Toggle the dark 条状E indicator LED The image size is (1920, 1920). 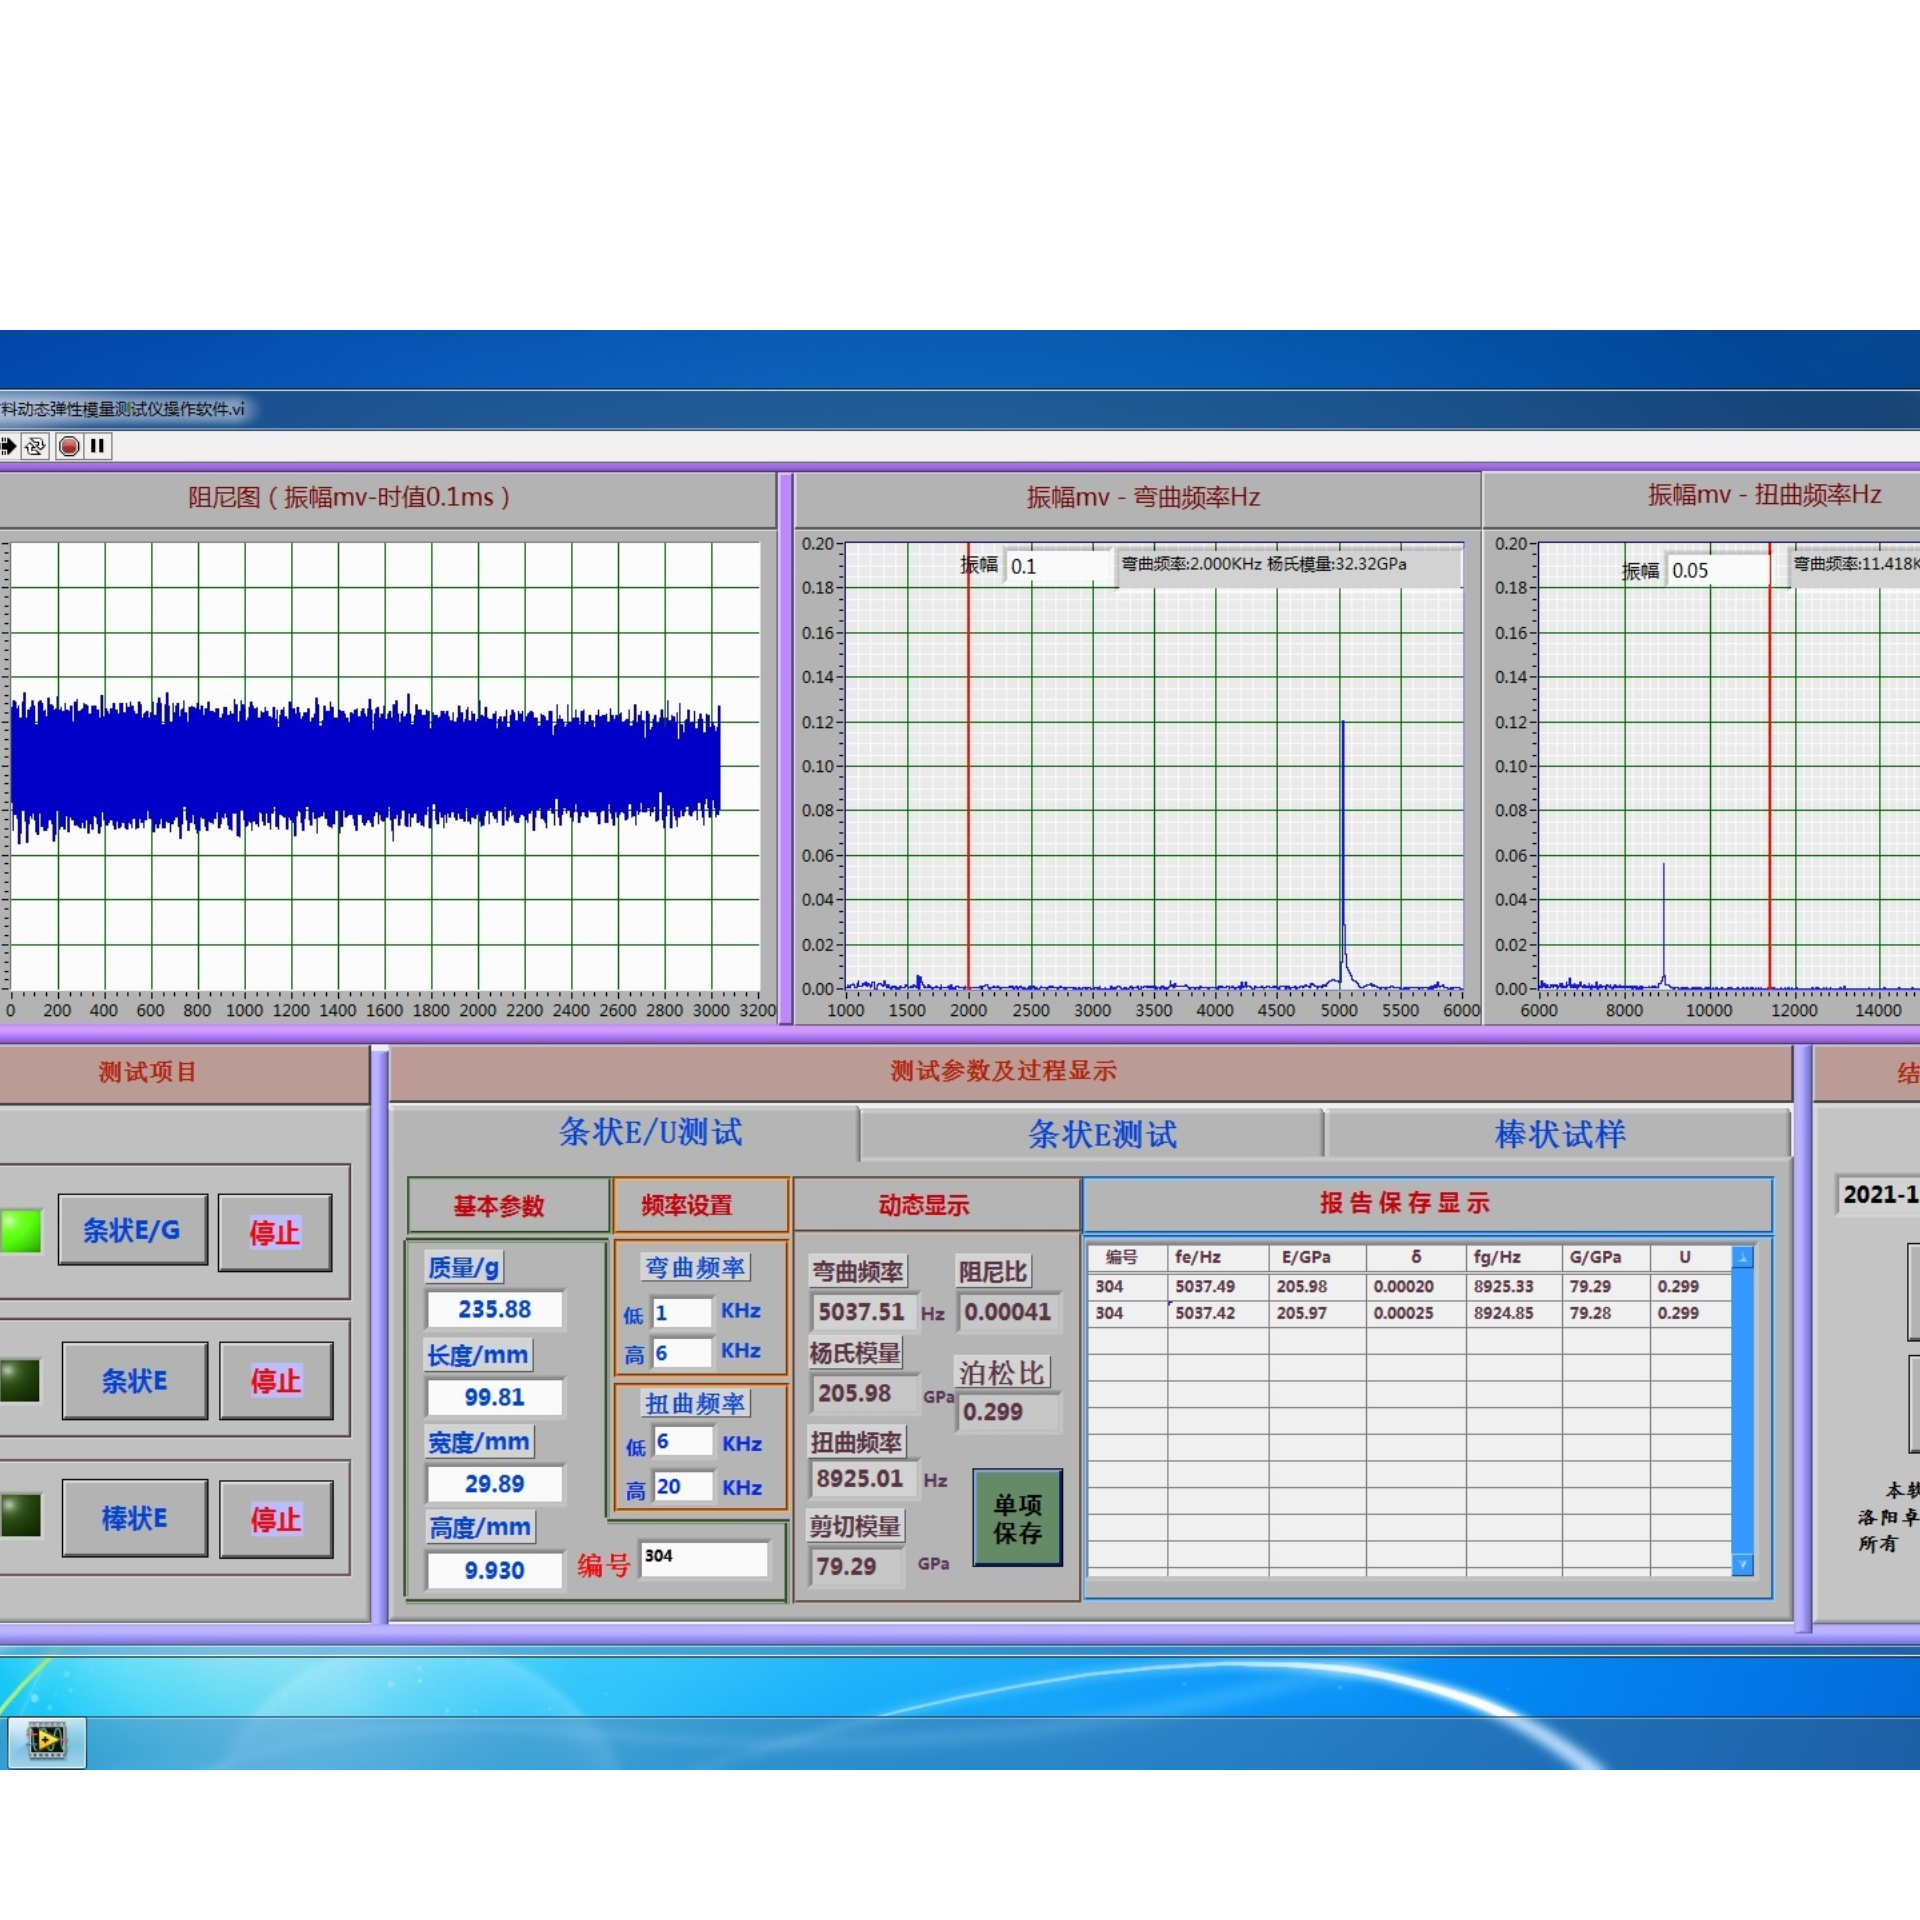[20, 1380]
